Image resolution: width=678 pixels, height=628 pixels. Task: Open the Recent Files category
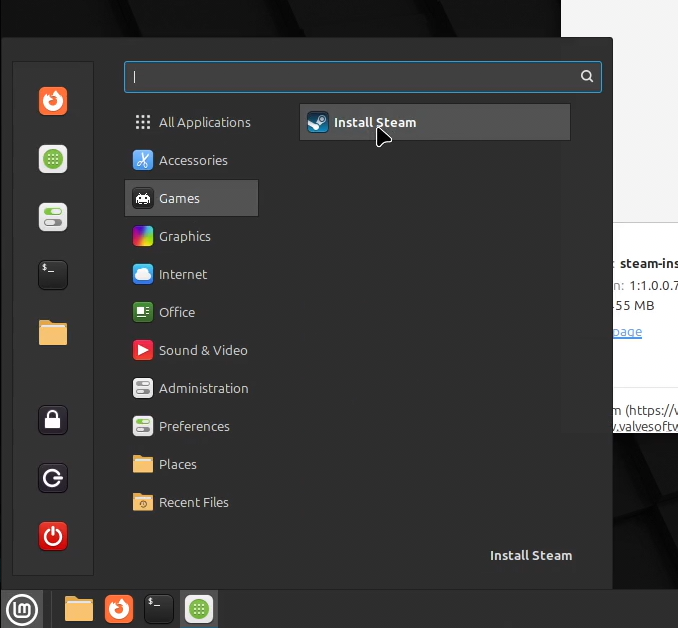click(192, 503)
